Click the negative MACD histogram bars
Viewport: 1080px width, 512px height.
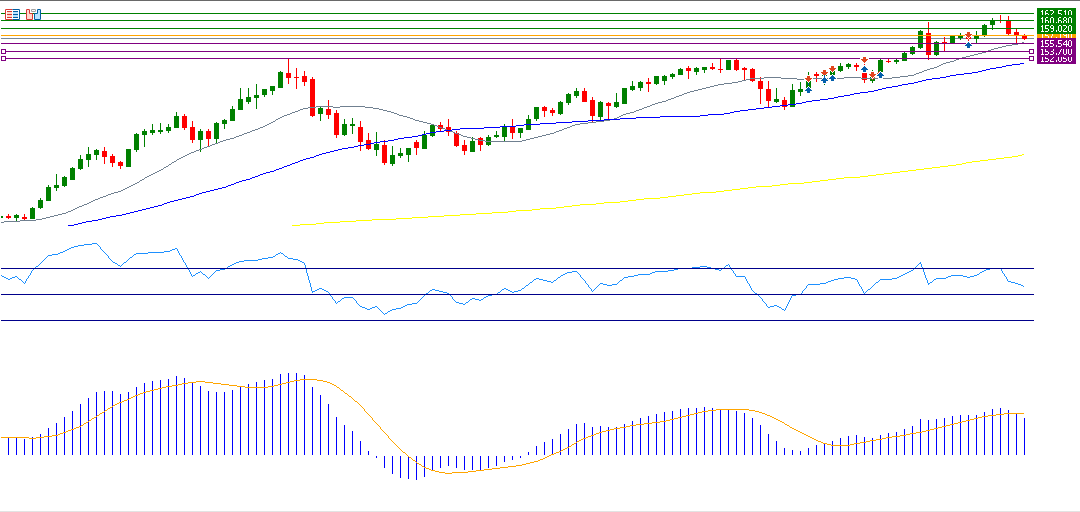click(x=410, y=467)
